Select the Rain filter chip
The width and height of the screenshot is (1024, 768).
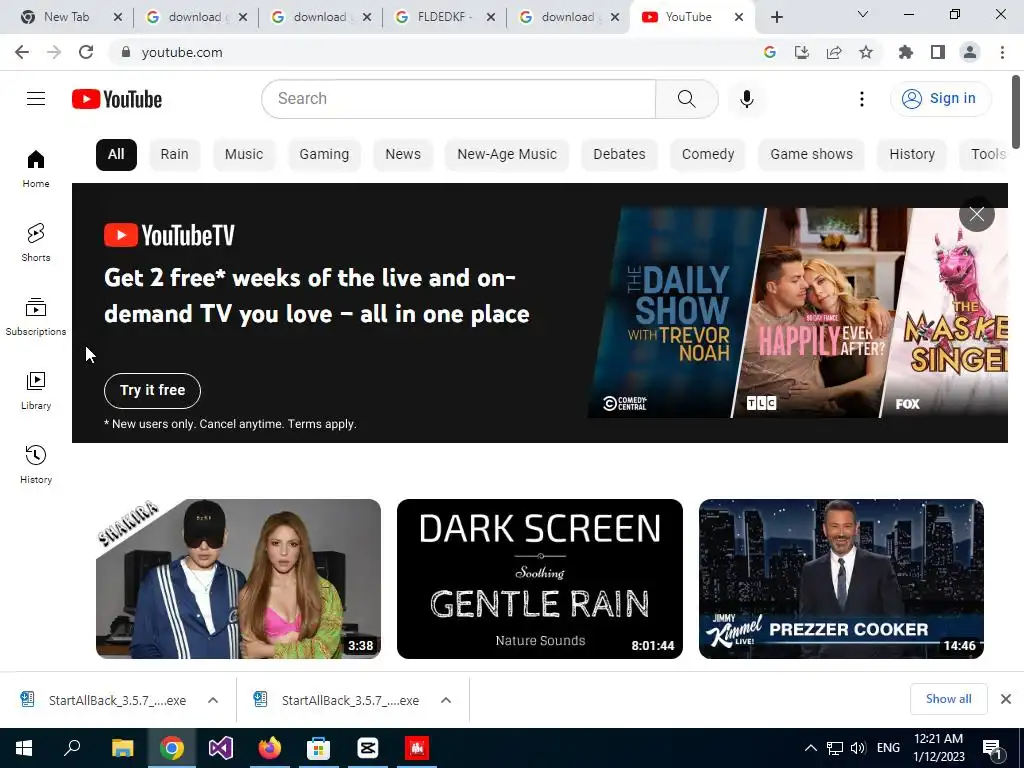[x=174, y=155]
